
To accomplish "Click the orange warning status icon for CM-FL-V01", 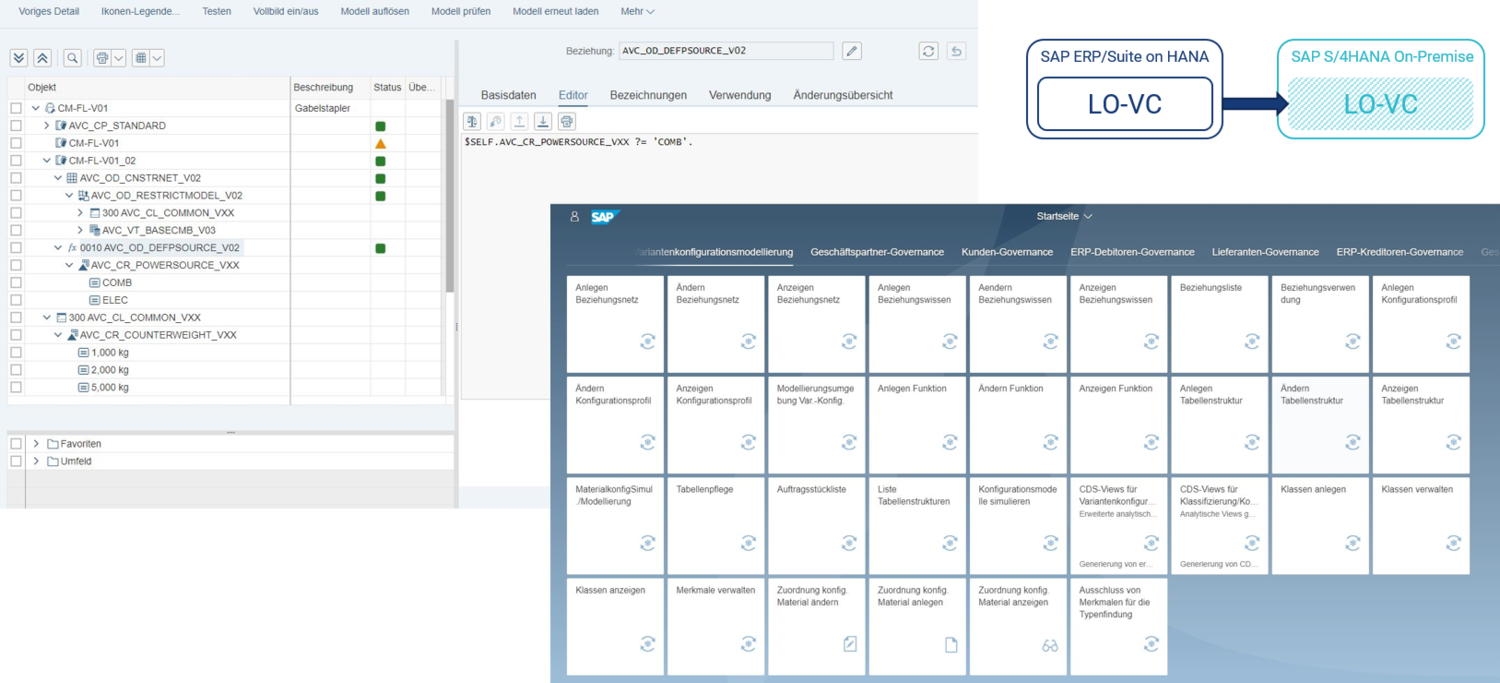I will pyautogui.click(x=380, y=143).
